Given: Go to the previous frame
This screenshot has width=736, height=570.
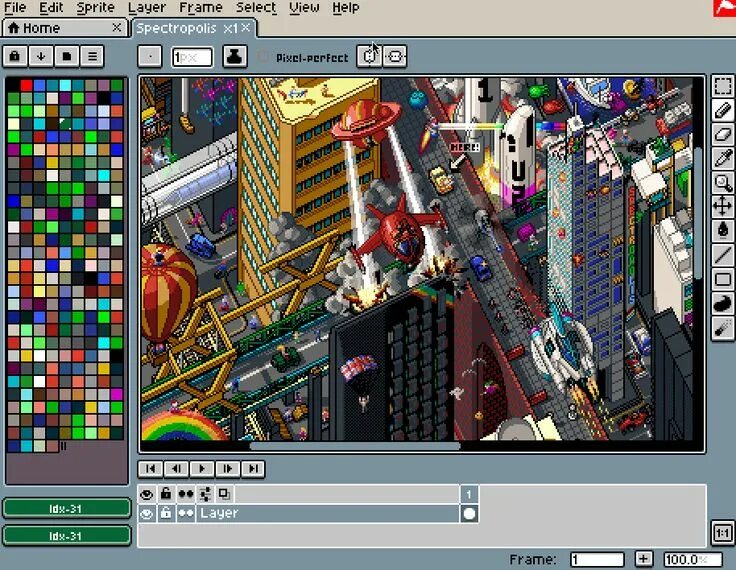Looking at the screenshot, I should (176, 469).
